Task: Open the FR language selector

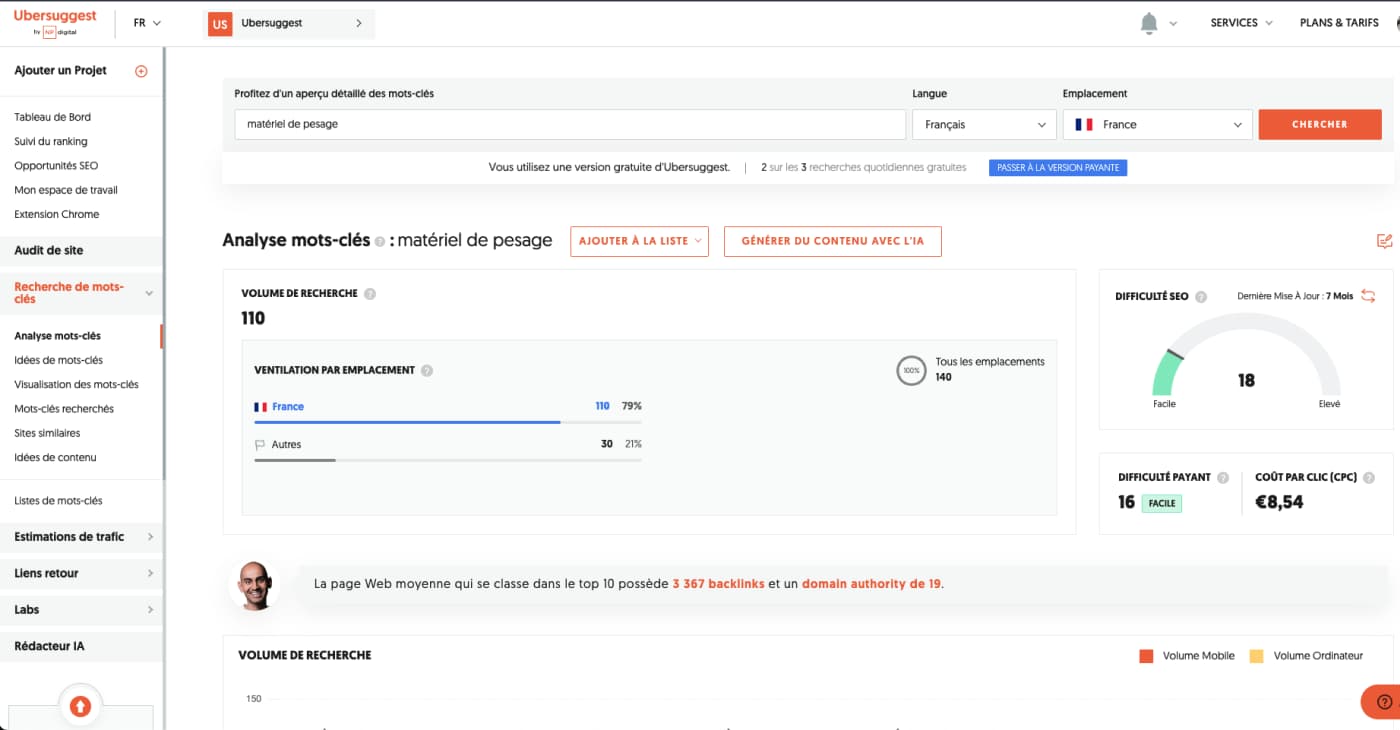Action: (147, 23)
